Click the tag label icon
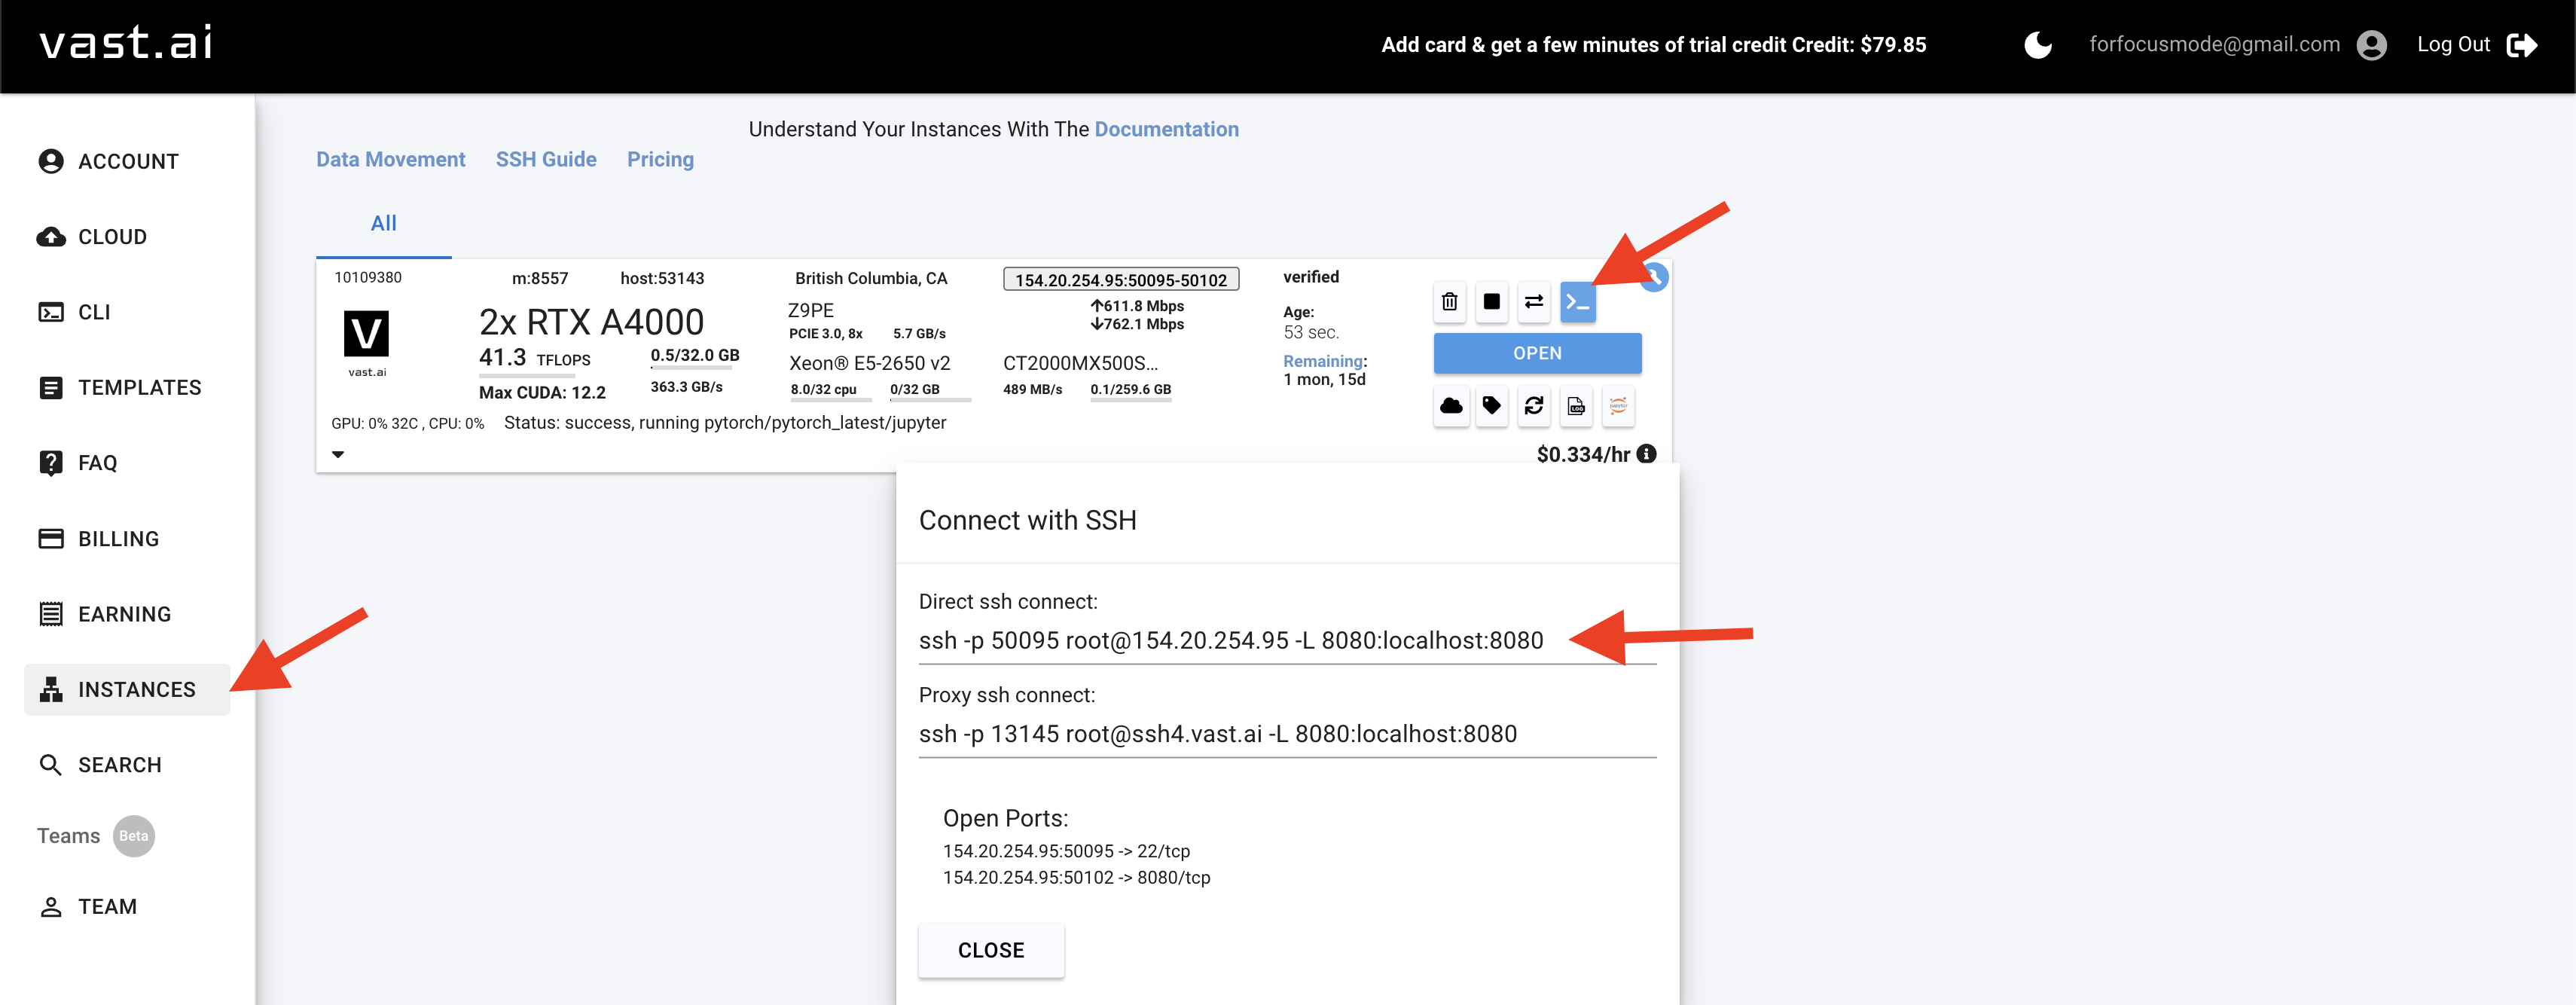 1491,406
